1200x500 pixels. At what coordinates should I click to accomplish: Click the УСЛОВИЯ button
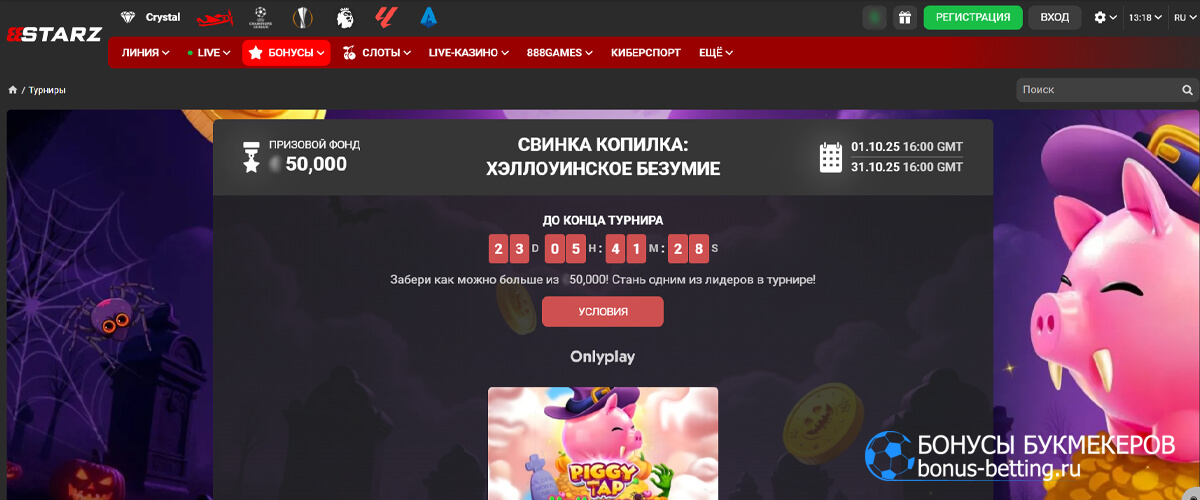pos(603,311)
